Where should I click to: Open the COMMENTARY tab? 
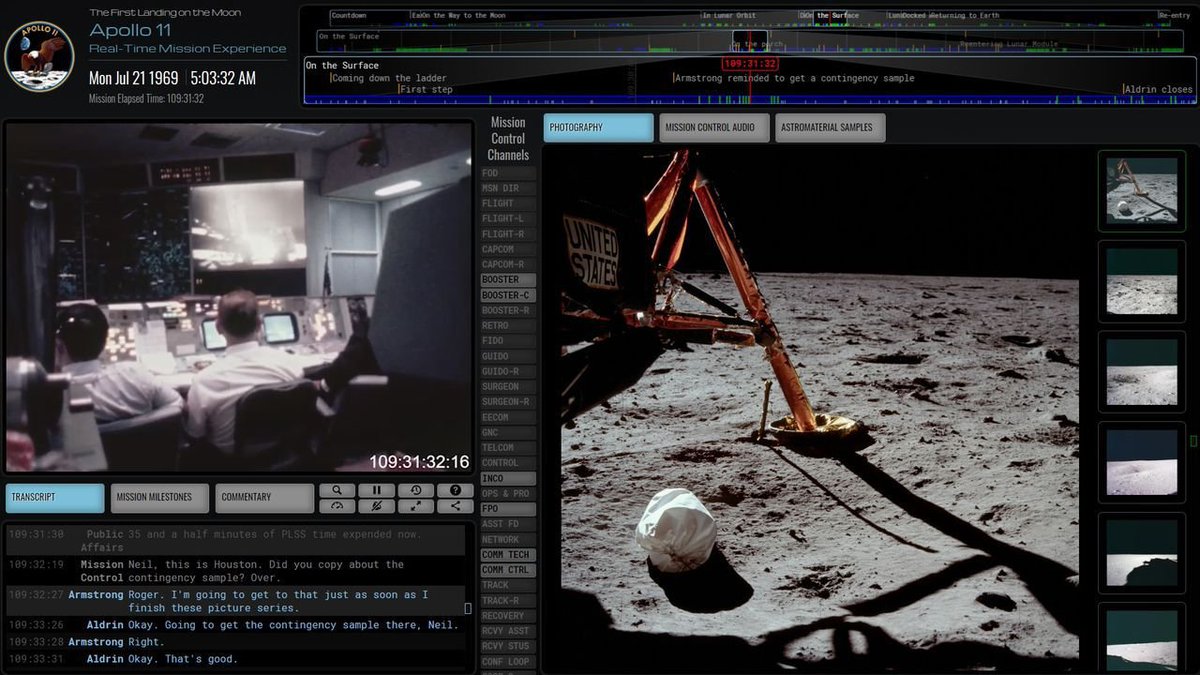click(x=264, y=497)
